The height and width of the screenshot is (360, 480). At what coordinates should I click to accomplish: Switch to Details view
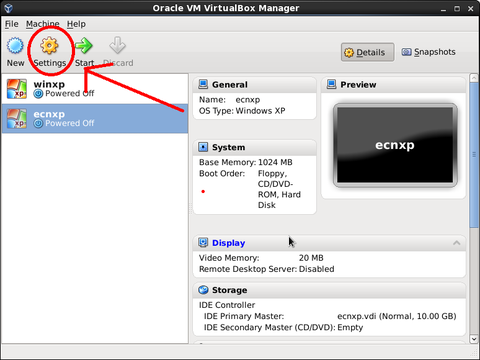tap(367, 52)
